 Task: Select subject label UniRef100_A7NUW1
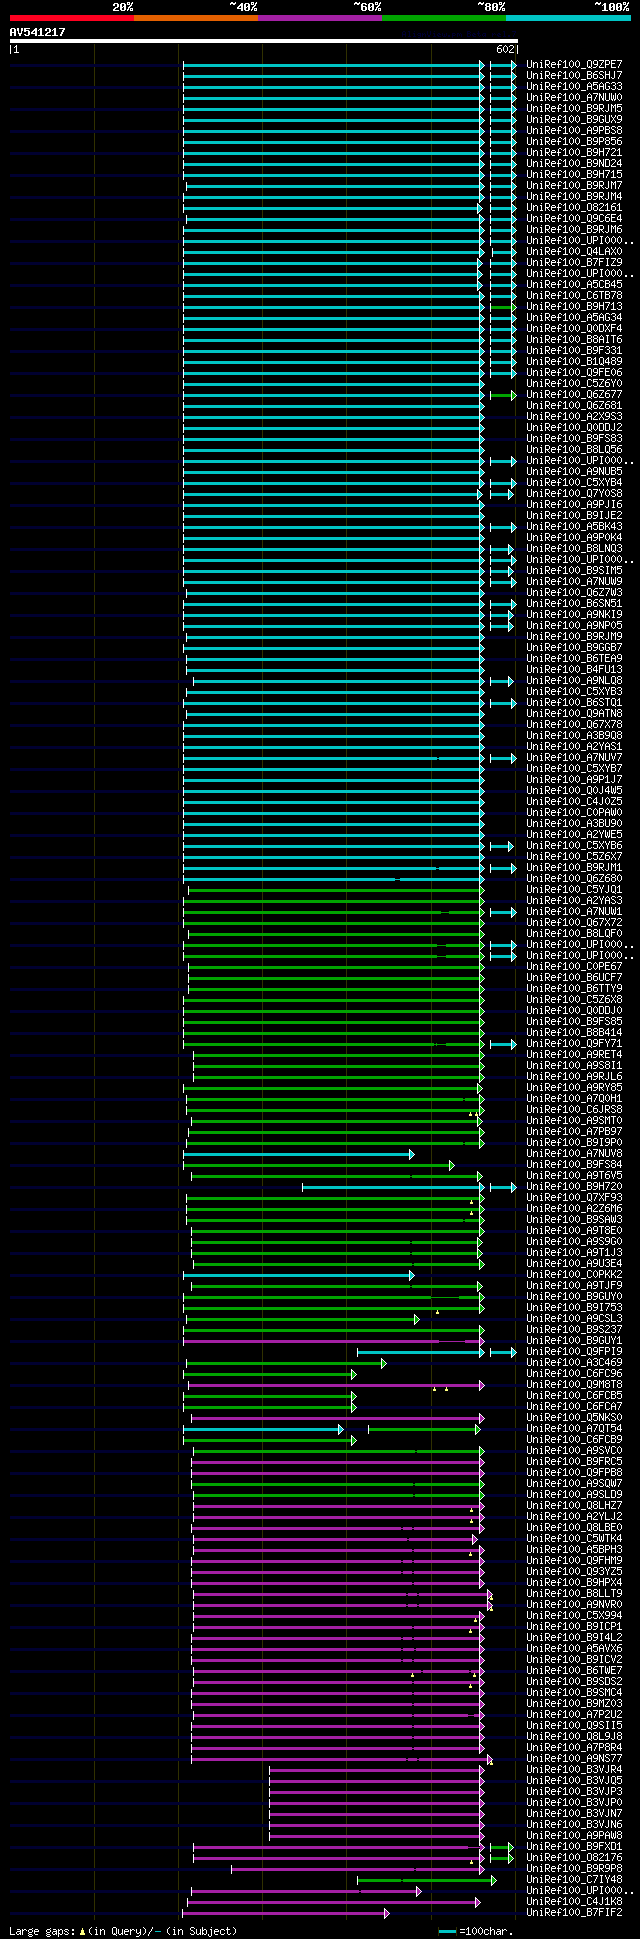574,911
